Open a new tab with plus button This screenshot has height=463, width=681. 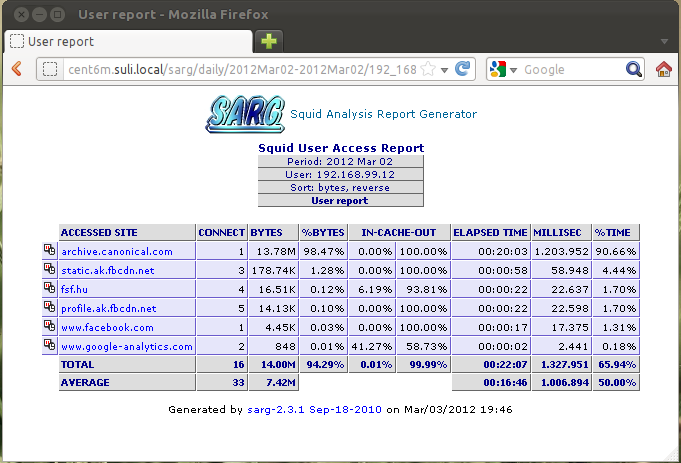click(x=269, y=41)
